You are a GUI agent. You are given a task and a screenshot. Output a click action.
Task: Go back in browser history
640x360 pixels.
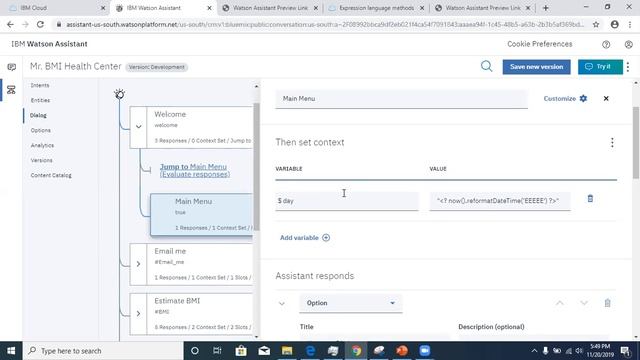(x=10, y=24)
